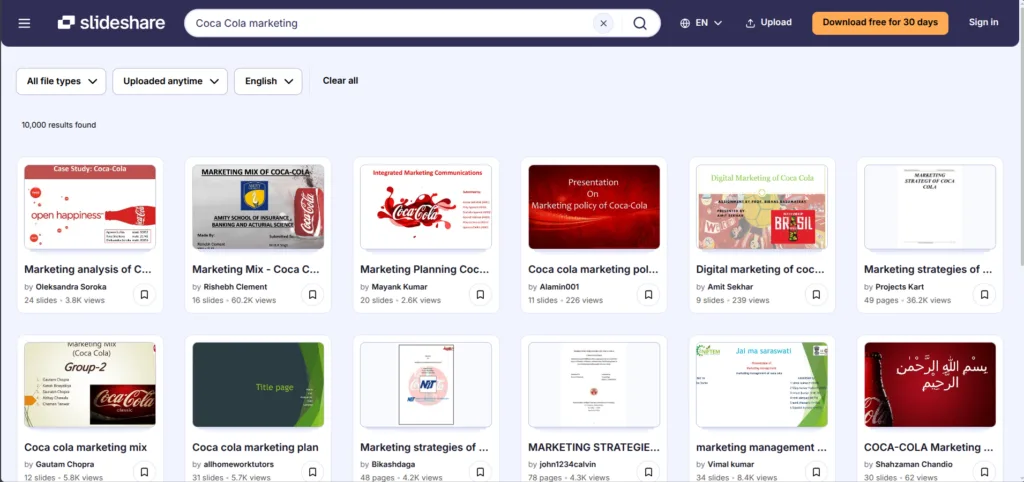1024x482 pixels.
Task: Visit author Shahzaman Chandio's profile
Action: click(914, 464)
